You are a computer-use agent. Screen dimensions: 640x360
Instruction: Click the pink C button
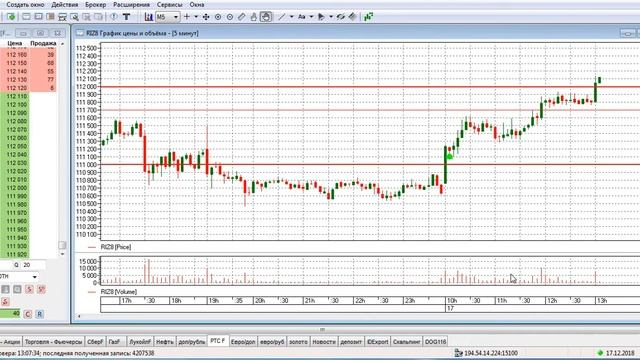tap(28, 314)
